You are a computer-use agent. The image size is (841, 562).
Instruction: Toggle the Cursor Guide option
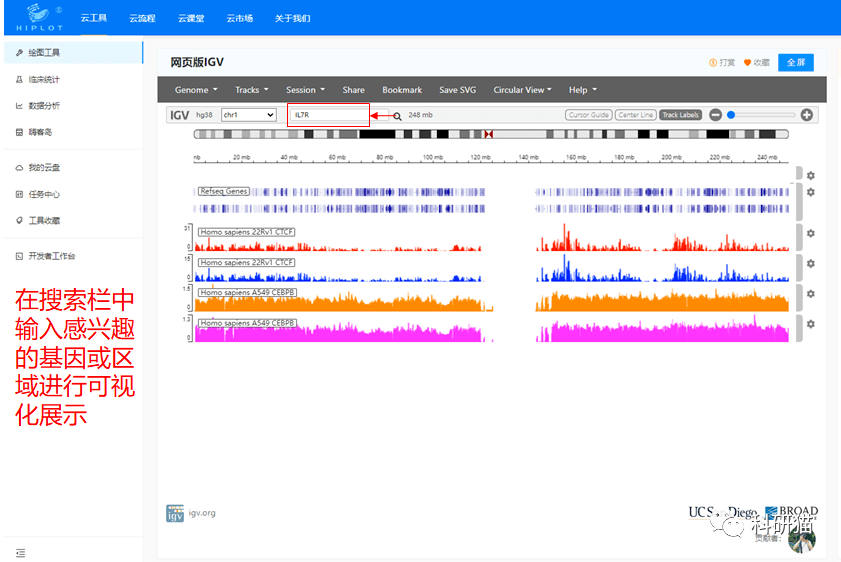(588, 115)
